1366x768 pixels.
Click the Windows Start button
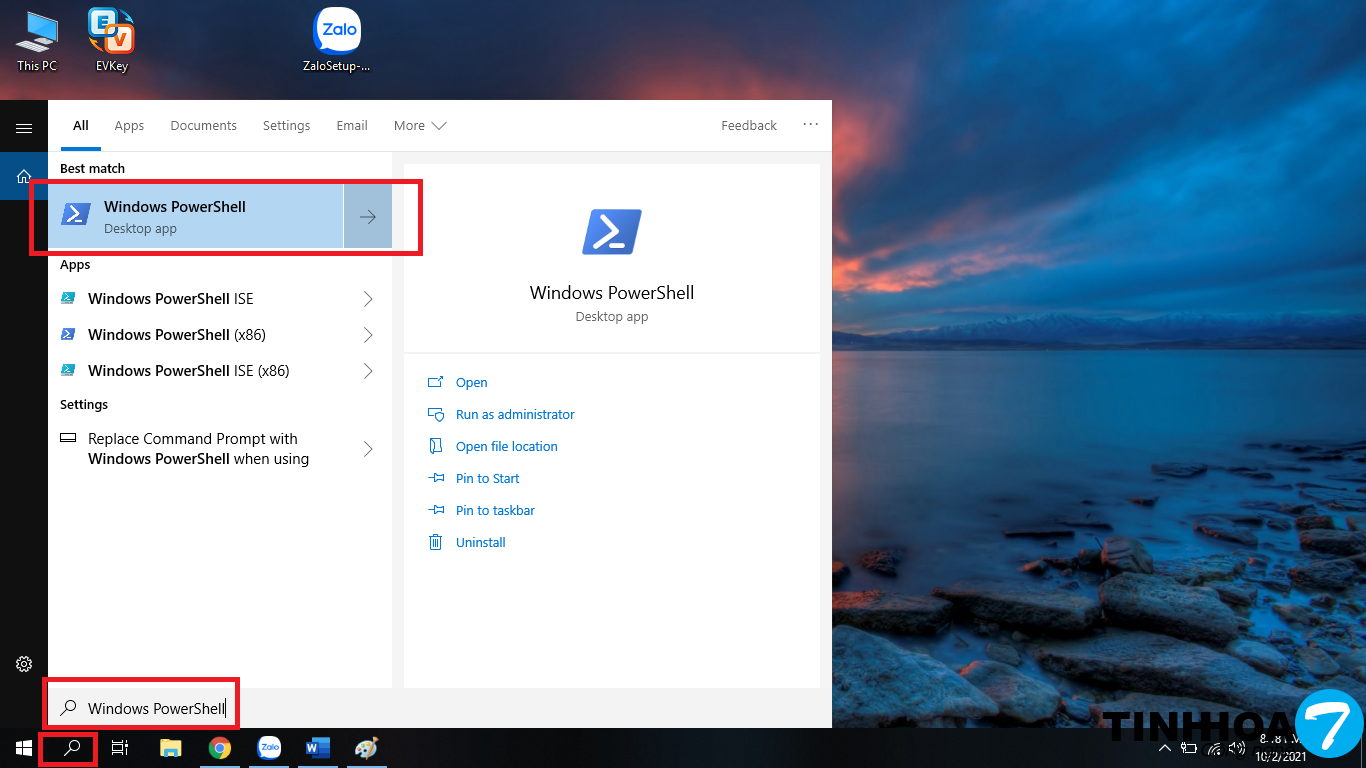point(24,748)
